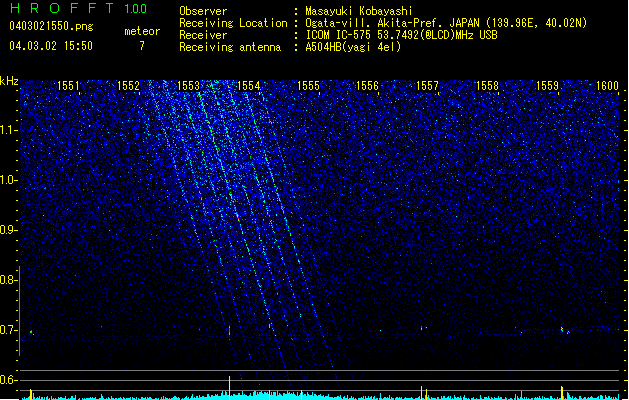Click the meteor count value 7
This screenshot has width=629, height=400.
tap(142, 46)
